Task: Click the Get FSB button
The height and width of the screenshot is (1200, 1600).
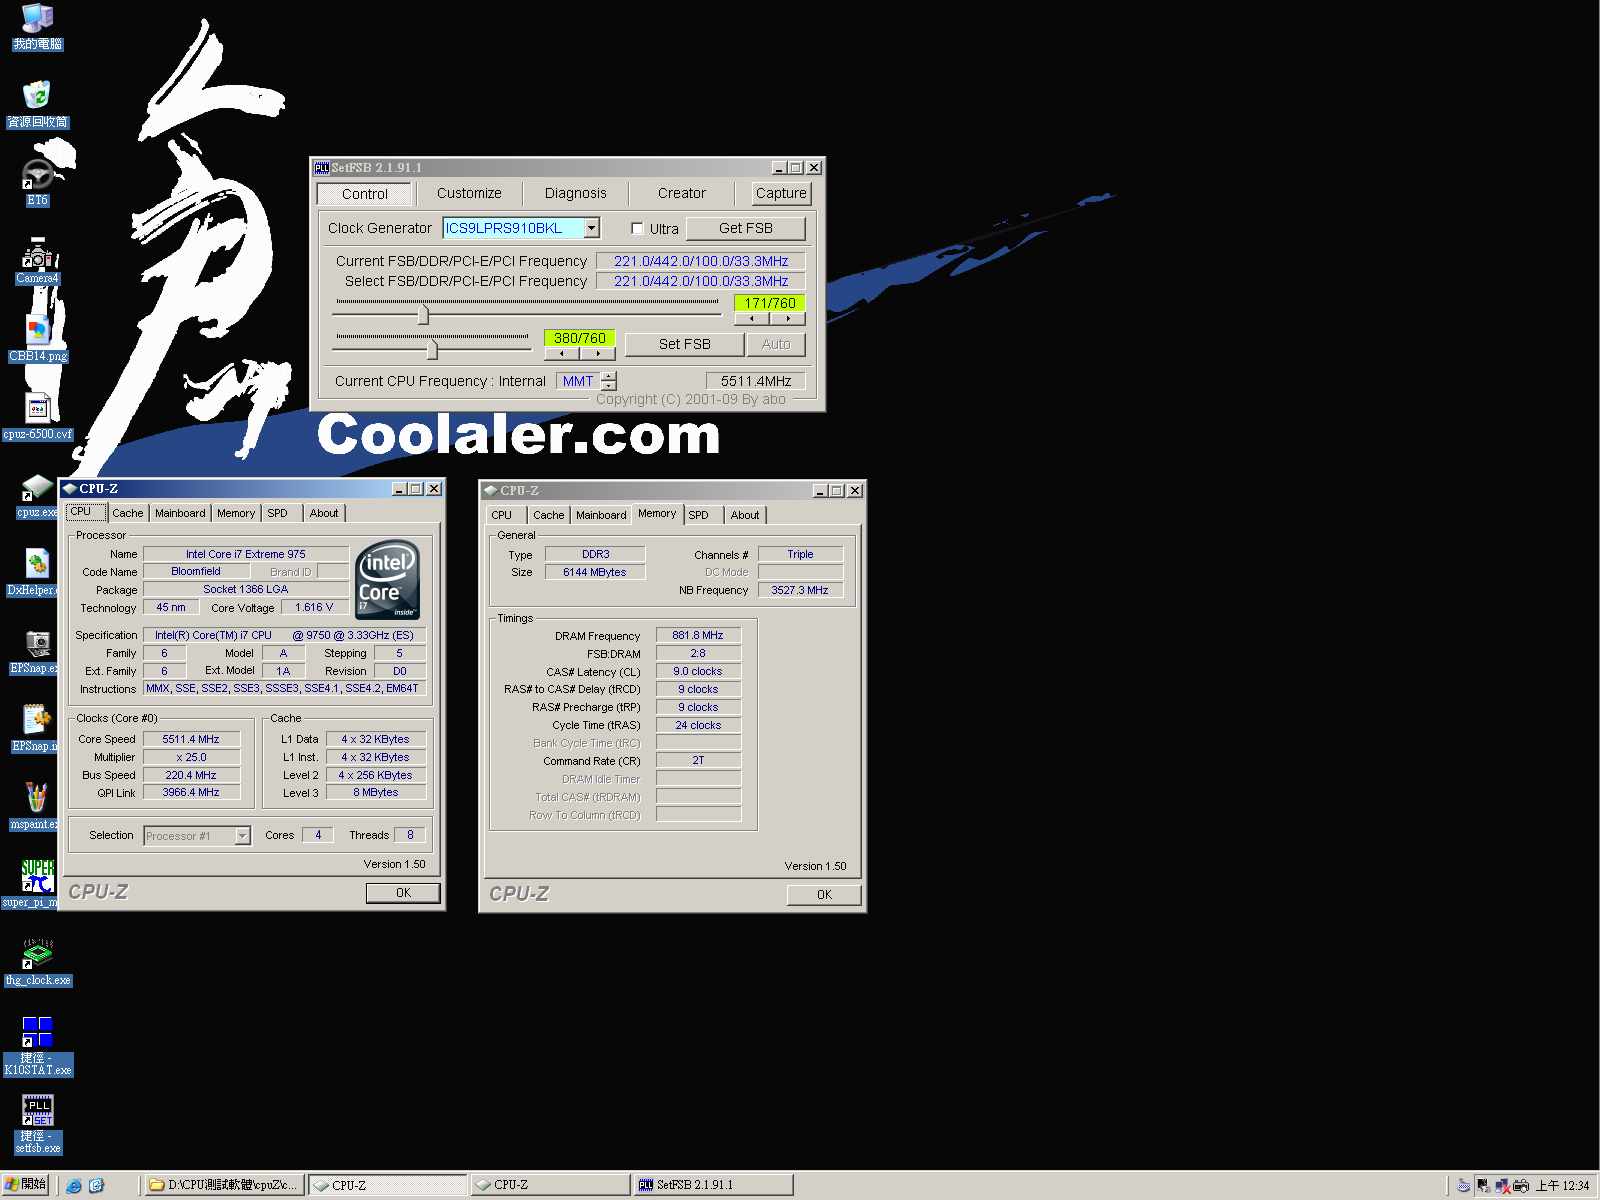Action: (x=745, y=228)
